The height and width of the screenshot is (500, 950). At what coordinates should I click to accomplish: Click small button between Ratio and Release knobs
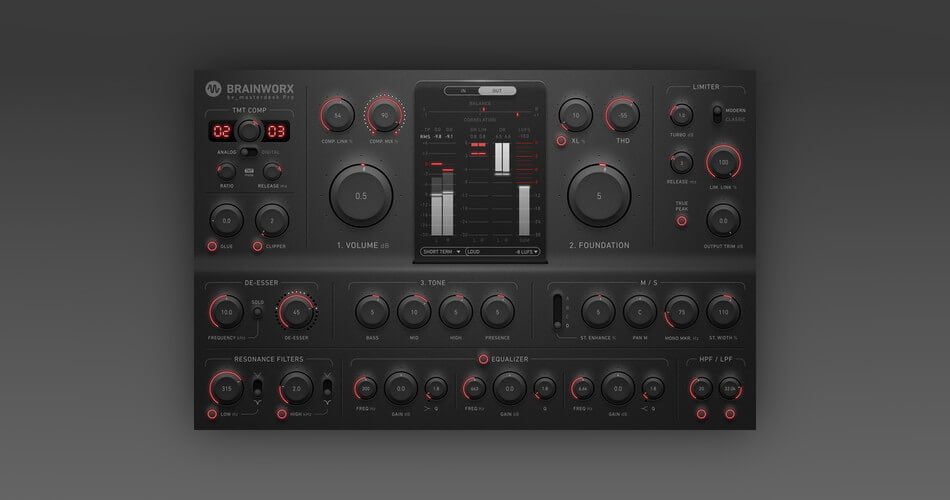(x=249, y=172)
